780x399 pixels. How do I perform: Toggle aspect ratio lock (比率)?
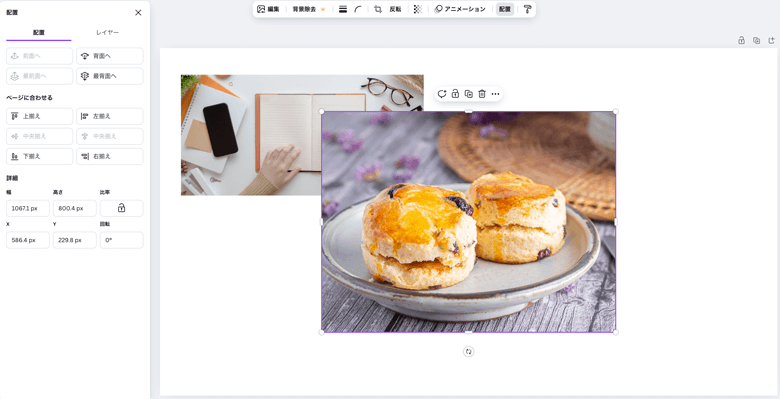coord(121,208)
